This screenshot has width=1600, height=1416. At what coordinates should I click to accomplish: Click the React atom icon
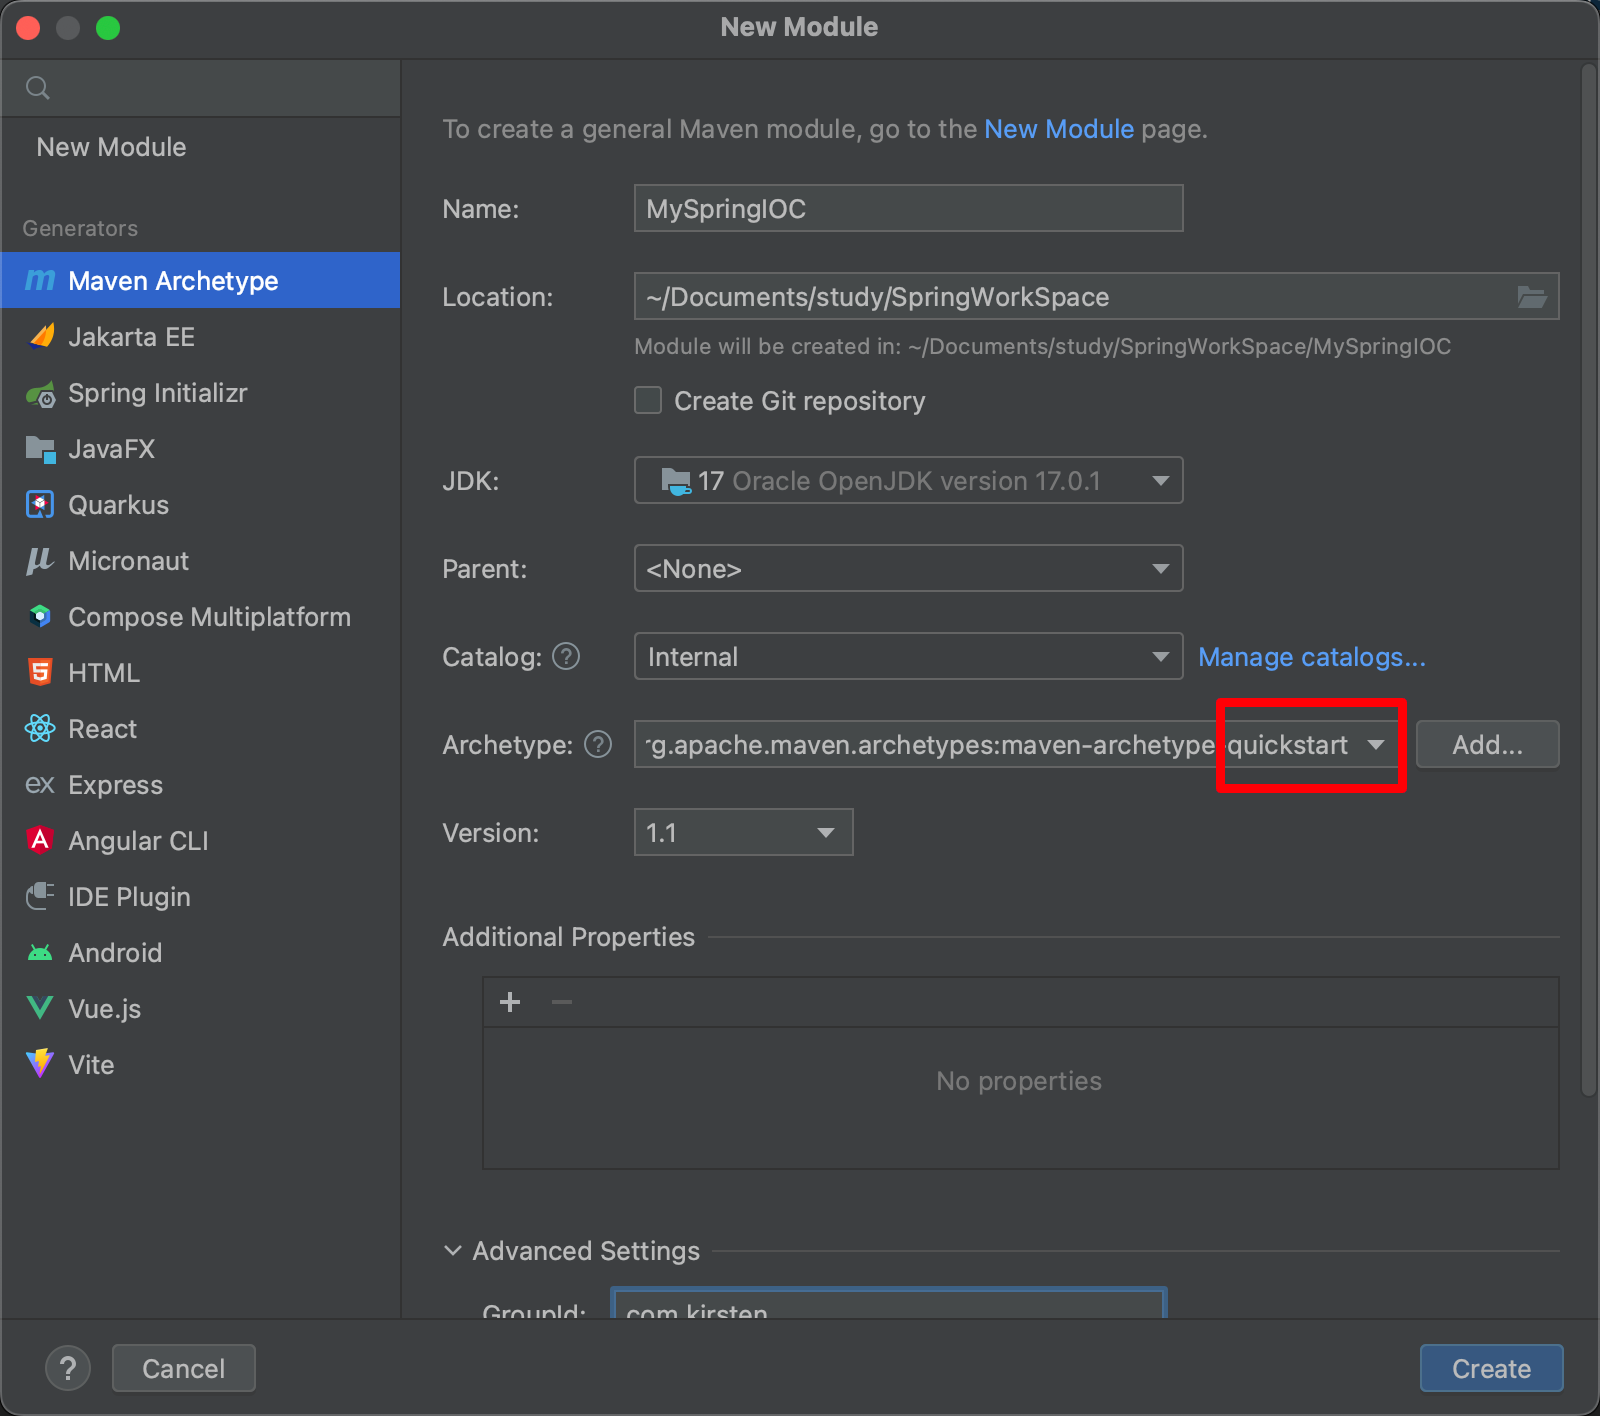(x=40, y=728)
